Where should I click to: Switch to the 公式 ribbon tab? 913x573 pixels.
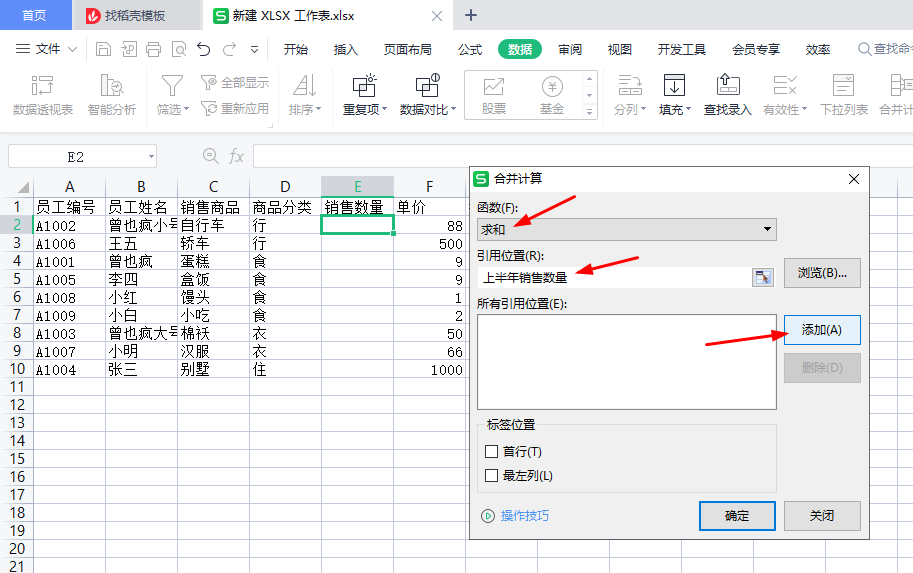click(x=470, y=49)
